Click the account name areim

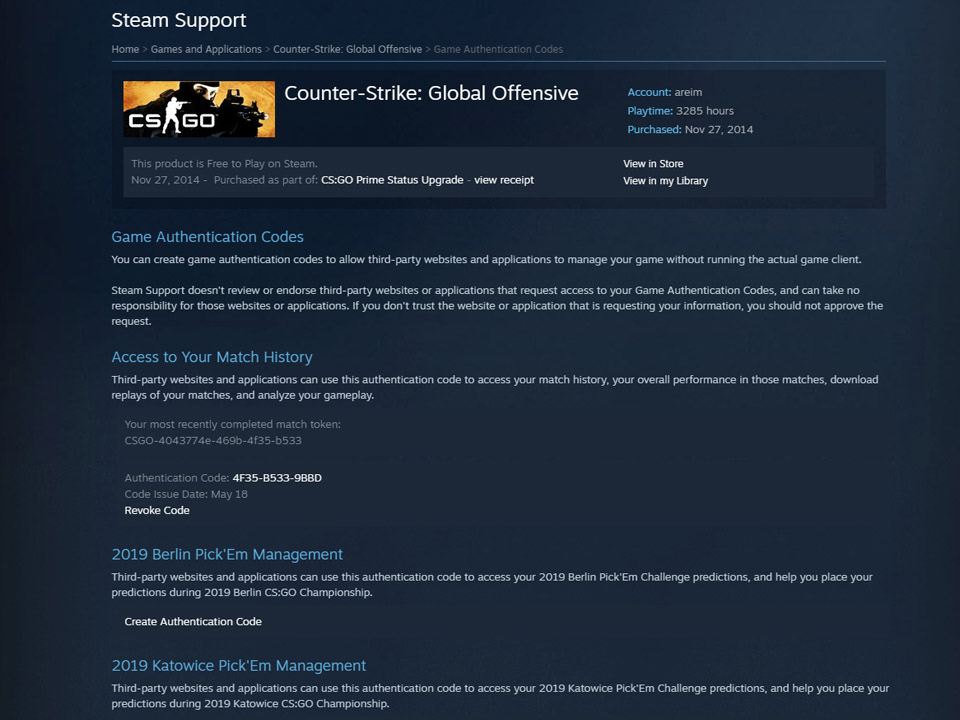pyautogui.click(x=688, y=92)
